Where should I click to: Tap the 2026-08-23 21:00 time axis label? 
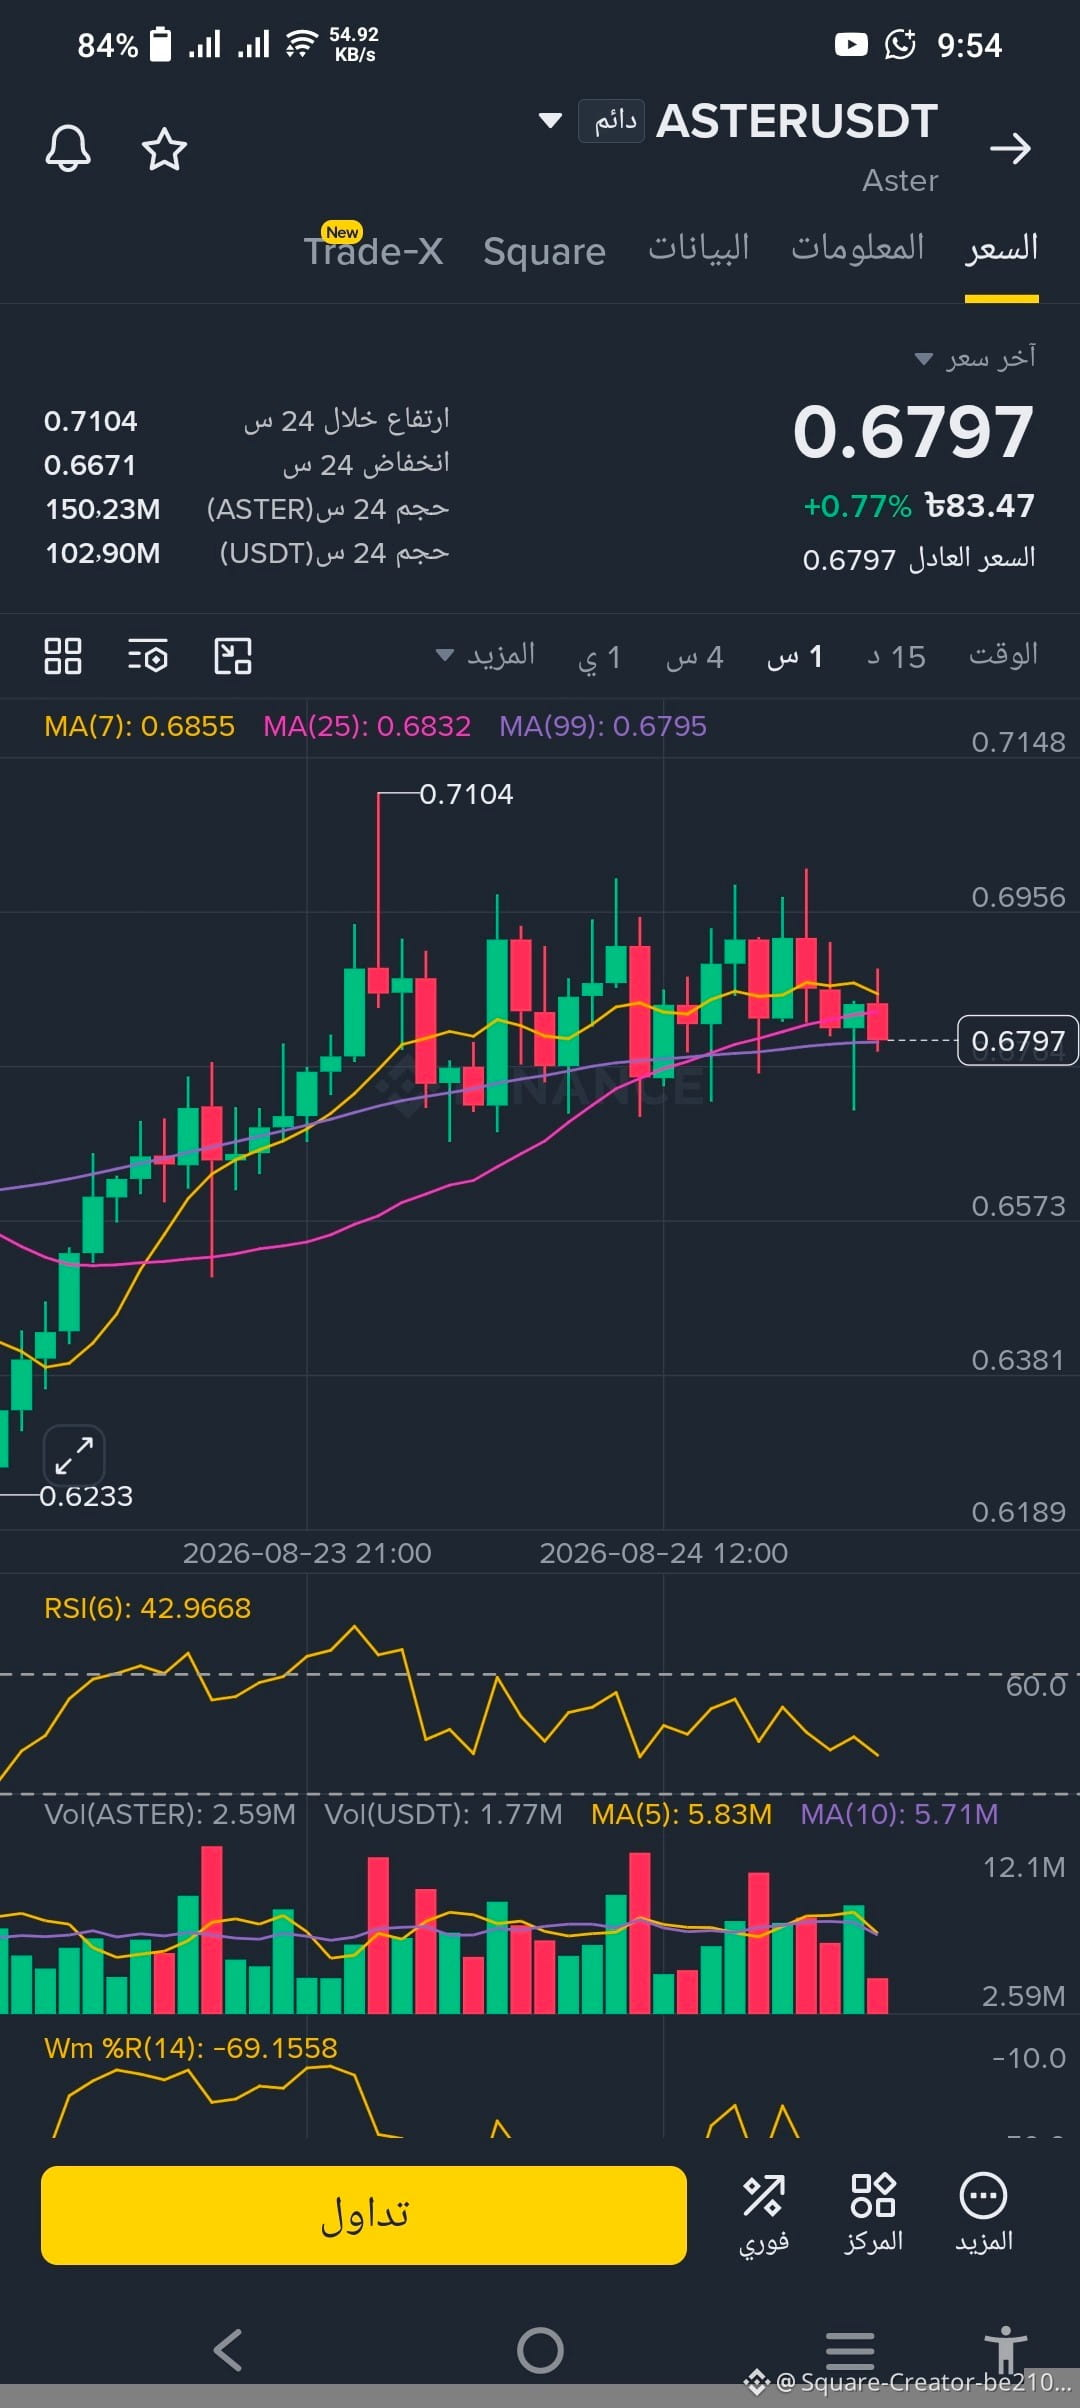tap(307, 1553)
